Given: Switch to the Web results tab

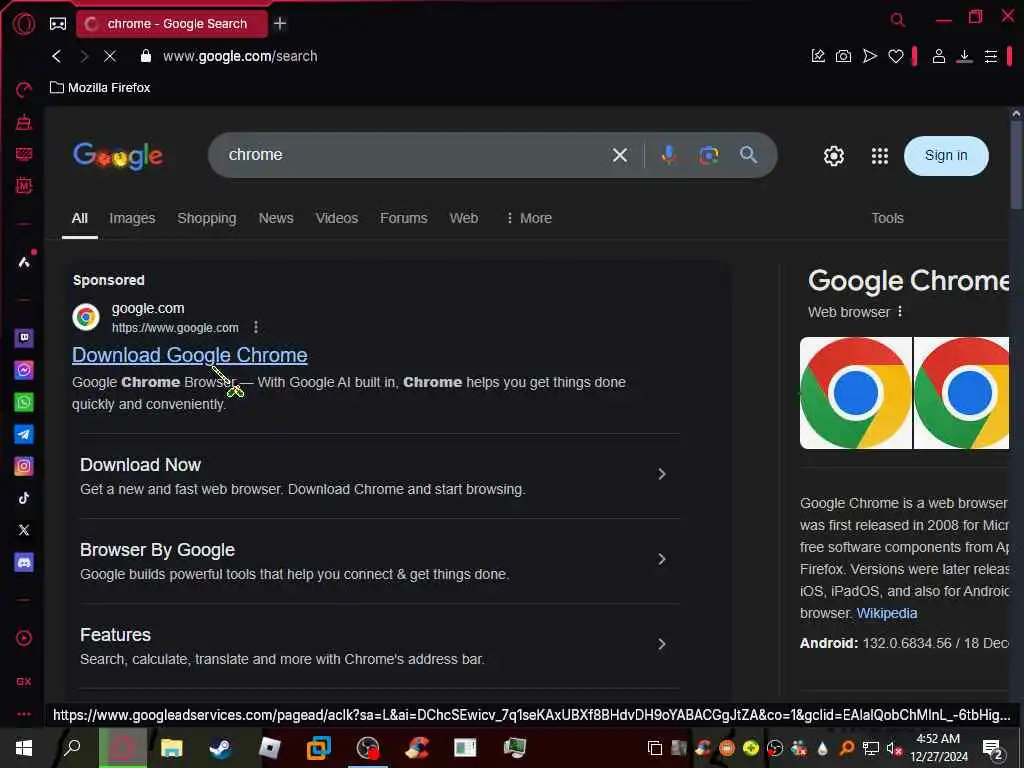Looking at the screenshot, I should pyautogui.click(x=464, y=218).
